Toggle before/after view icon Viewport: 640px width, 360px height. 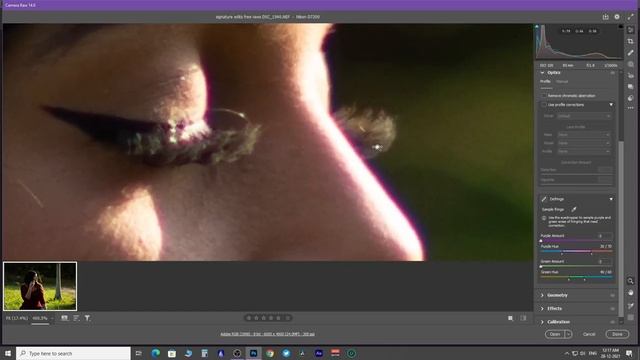click(x=523, y=318)
